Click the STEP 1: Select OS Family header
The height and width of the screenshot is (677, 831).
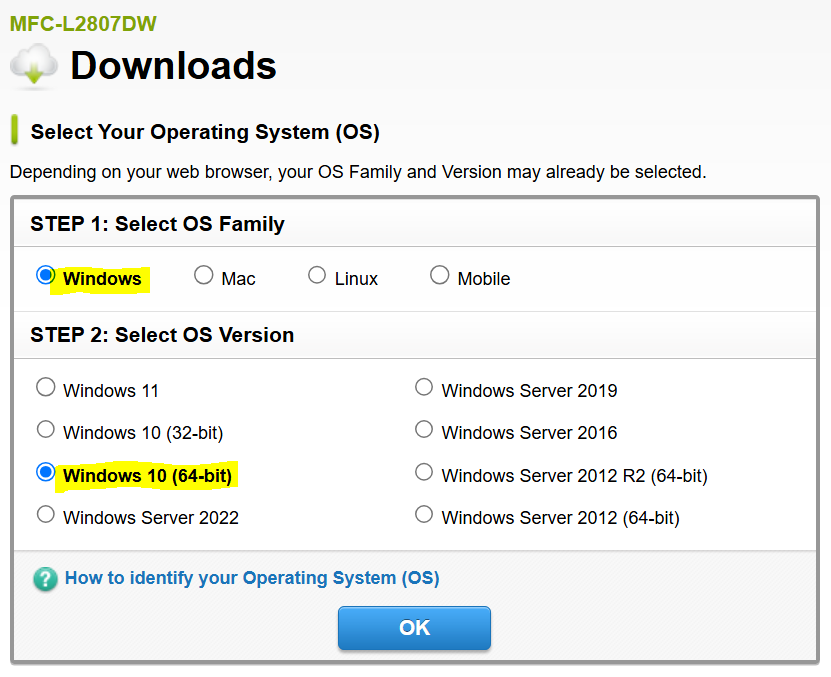pos(157,224)
